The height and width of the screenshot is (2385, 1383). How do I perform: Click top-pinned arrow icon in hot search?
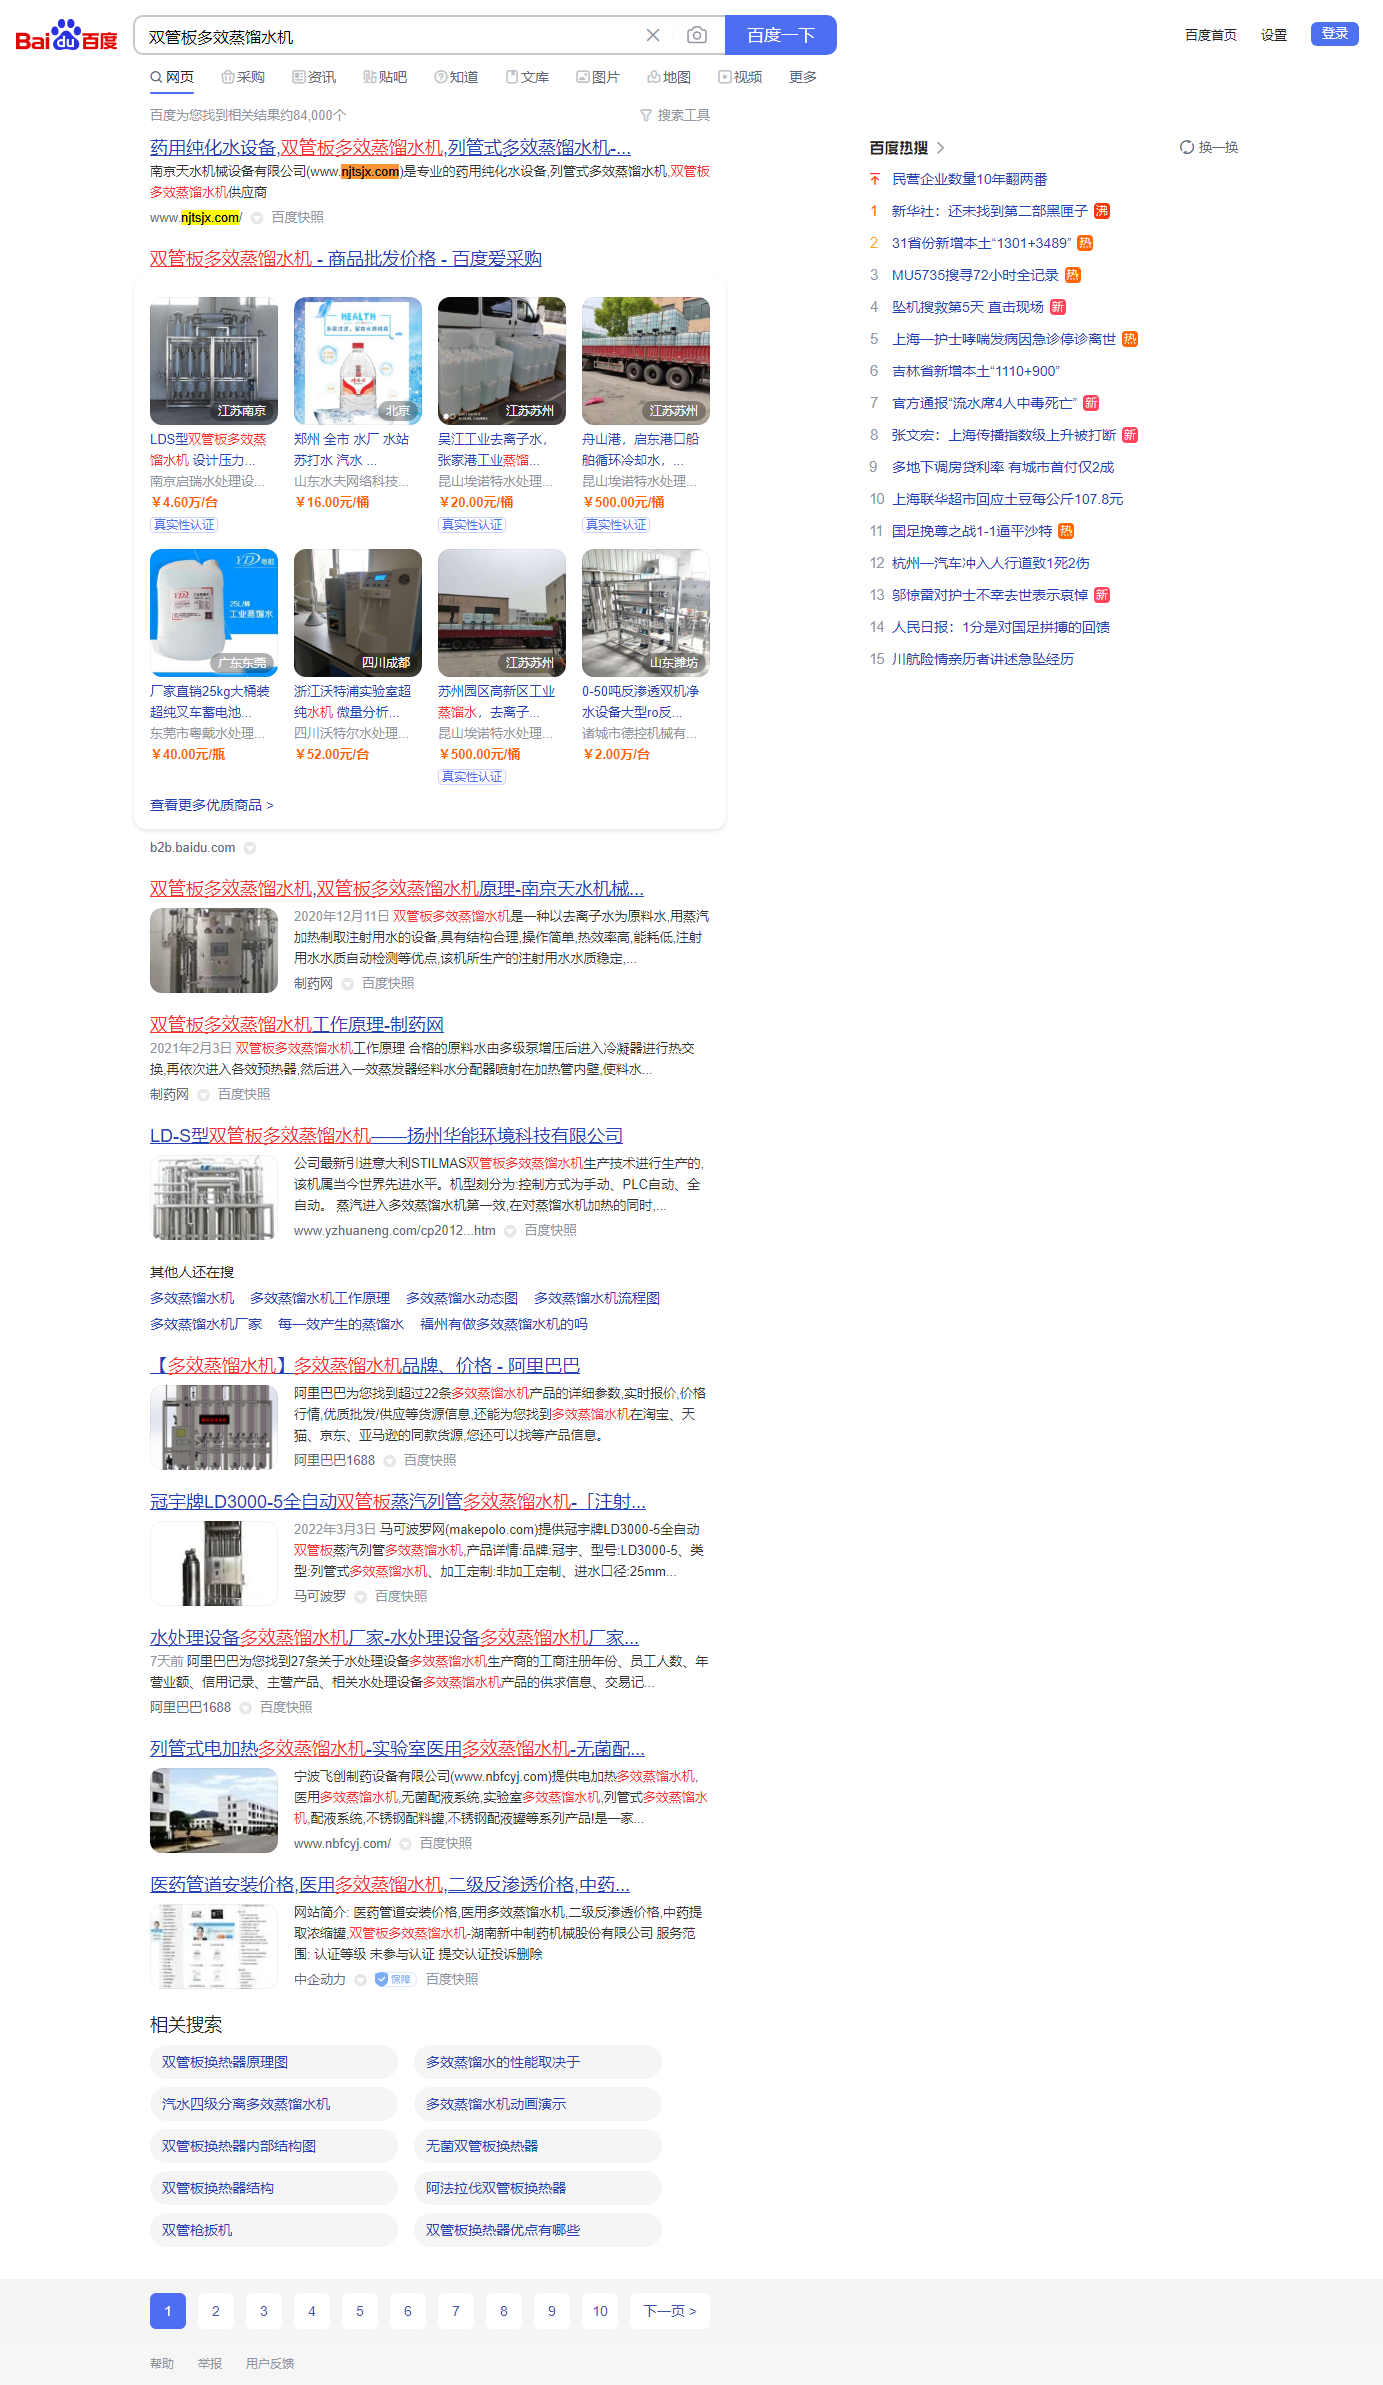click(x=875, y=179)
